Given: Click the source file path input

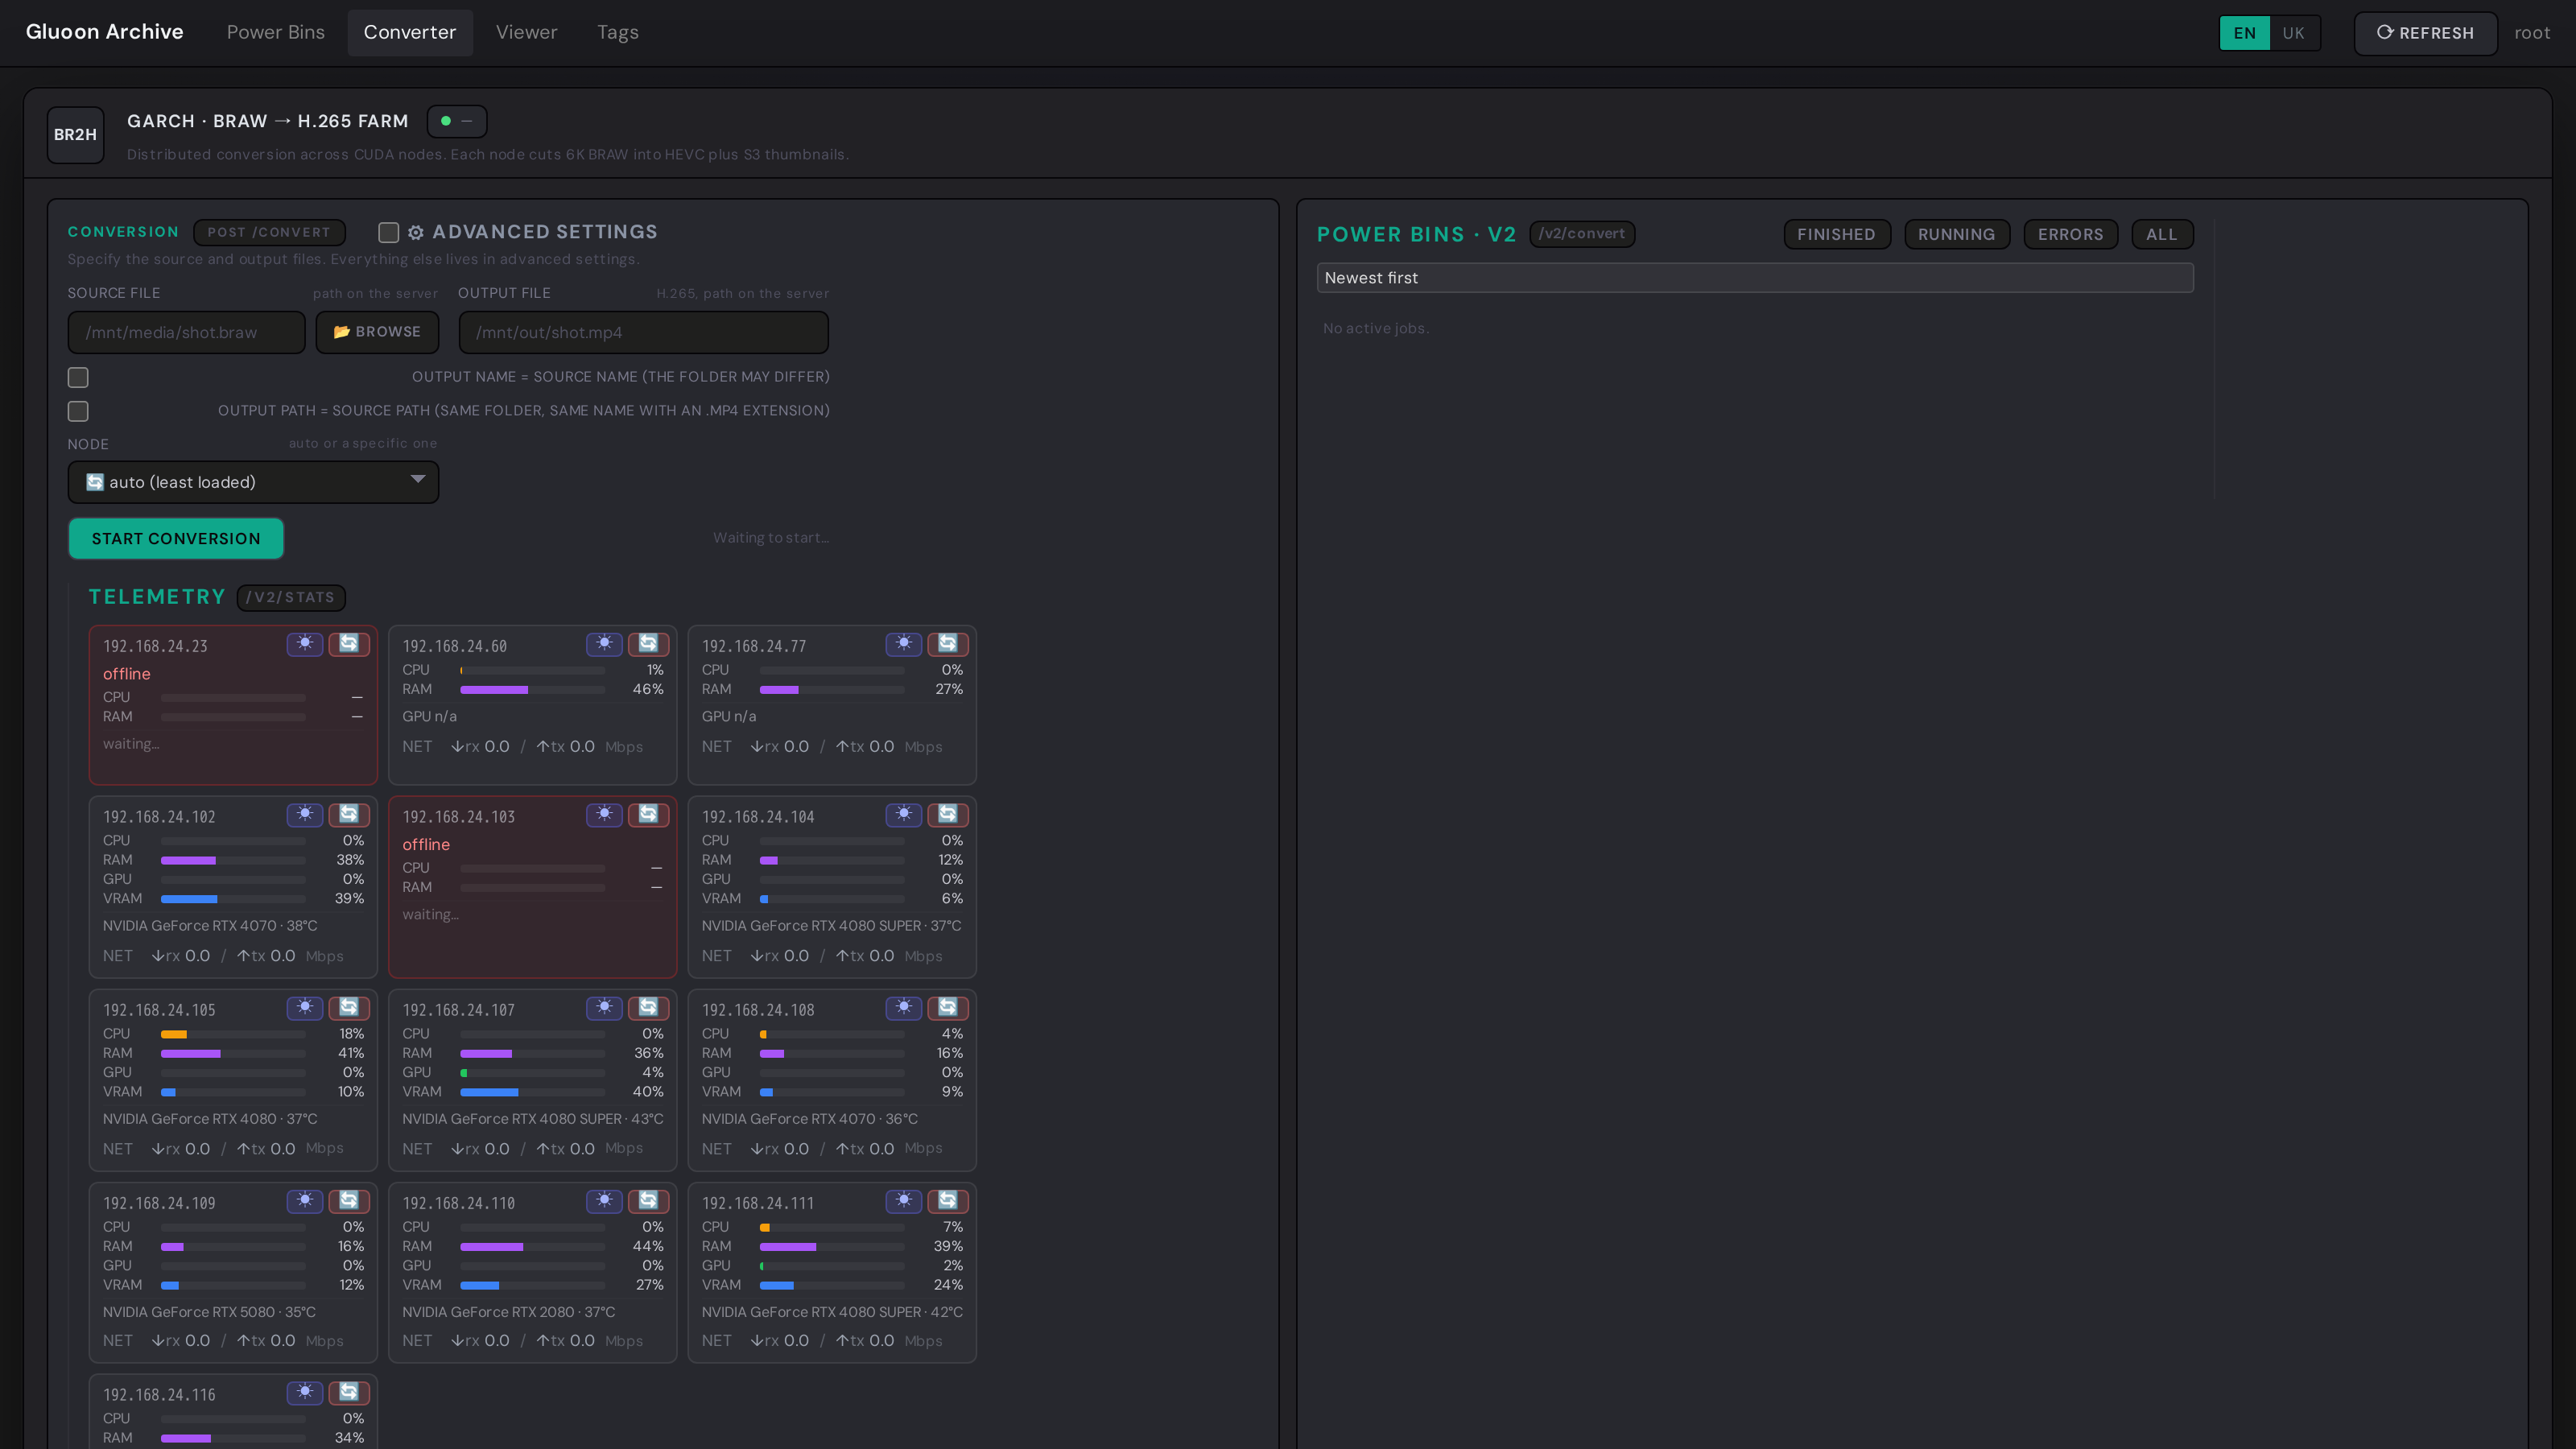Looking at the screenshot, I should 186,332.
